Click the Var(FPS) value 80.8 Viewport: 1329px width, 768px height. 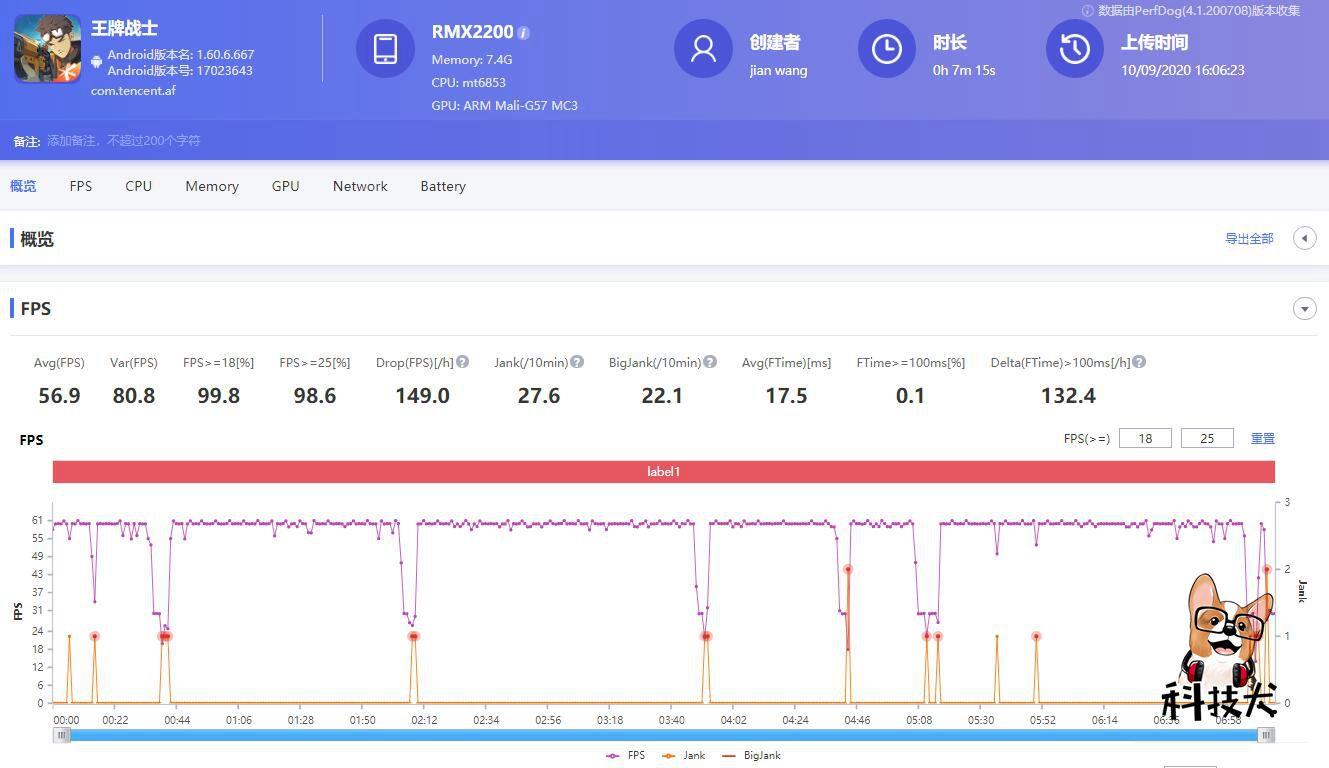[x=134, y=396]
